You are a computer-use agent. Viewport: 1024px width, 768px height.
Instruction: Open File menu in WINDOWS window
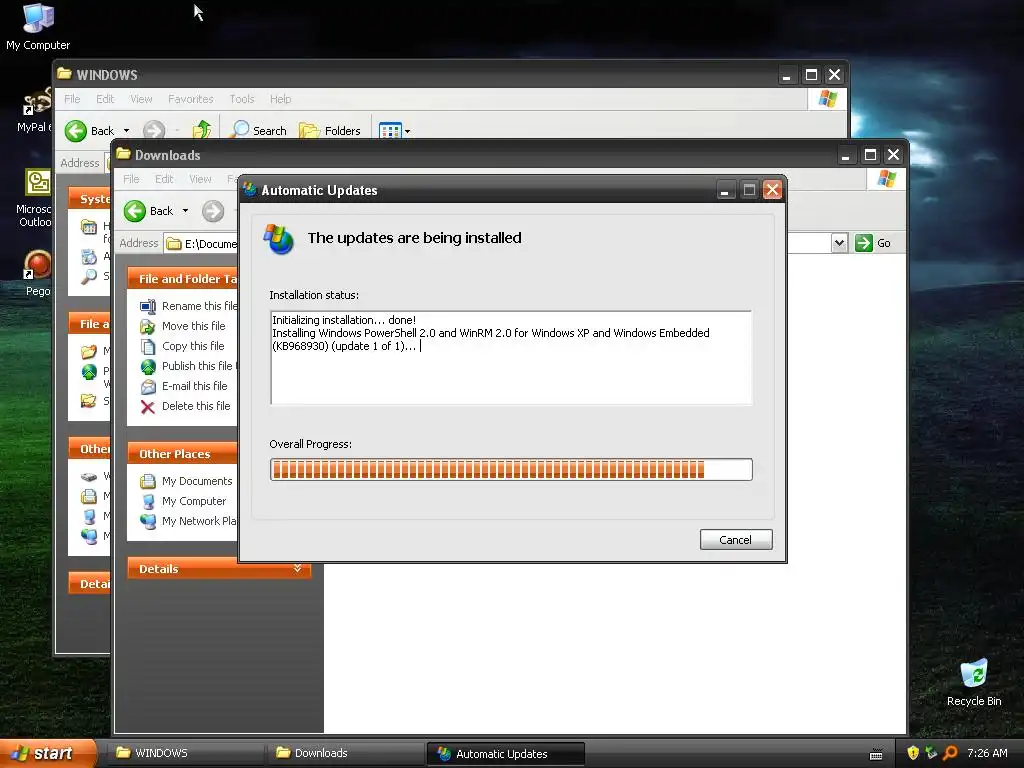coord(72,99)
